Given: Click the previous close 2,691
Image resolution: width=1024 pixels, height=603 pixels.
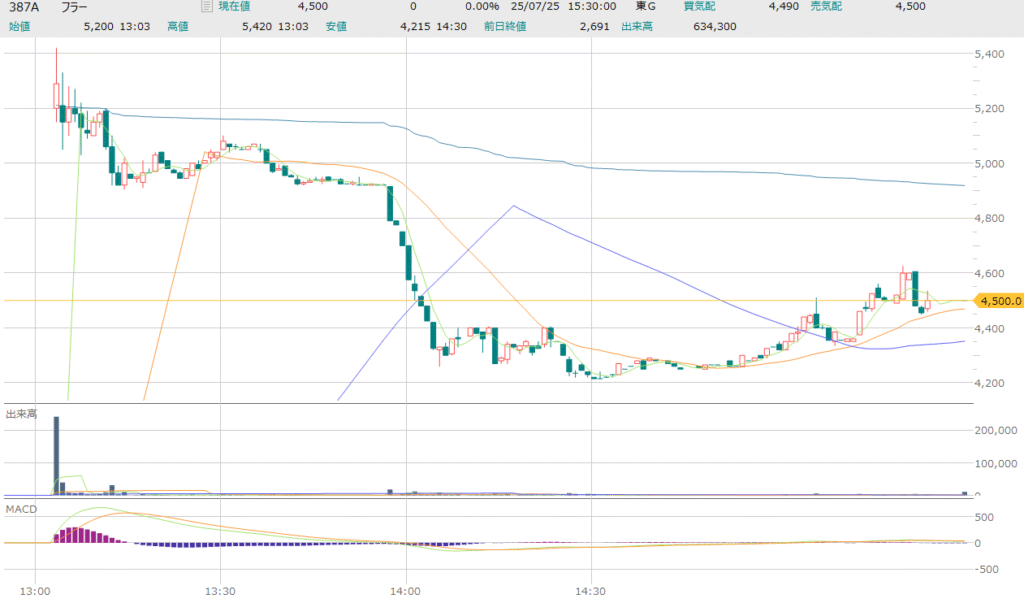Looking at the screenshot, I should (x=594, y=27).
